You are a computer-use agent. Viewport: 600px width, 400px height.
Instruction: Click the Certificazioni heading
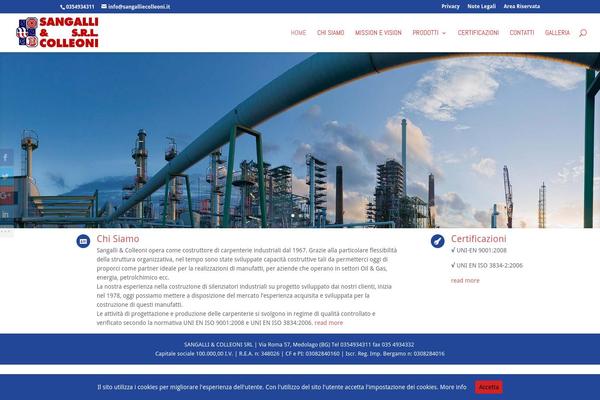point(478,239)
